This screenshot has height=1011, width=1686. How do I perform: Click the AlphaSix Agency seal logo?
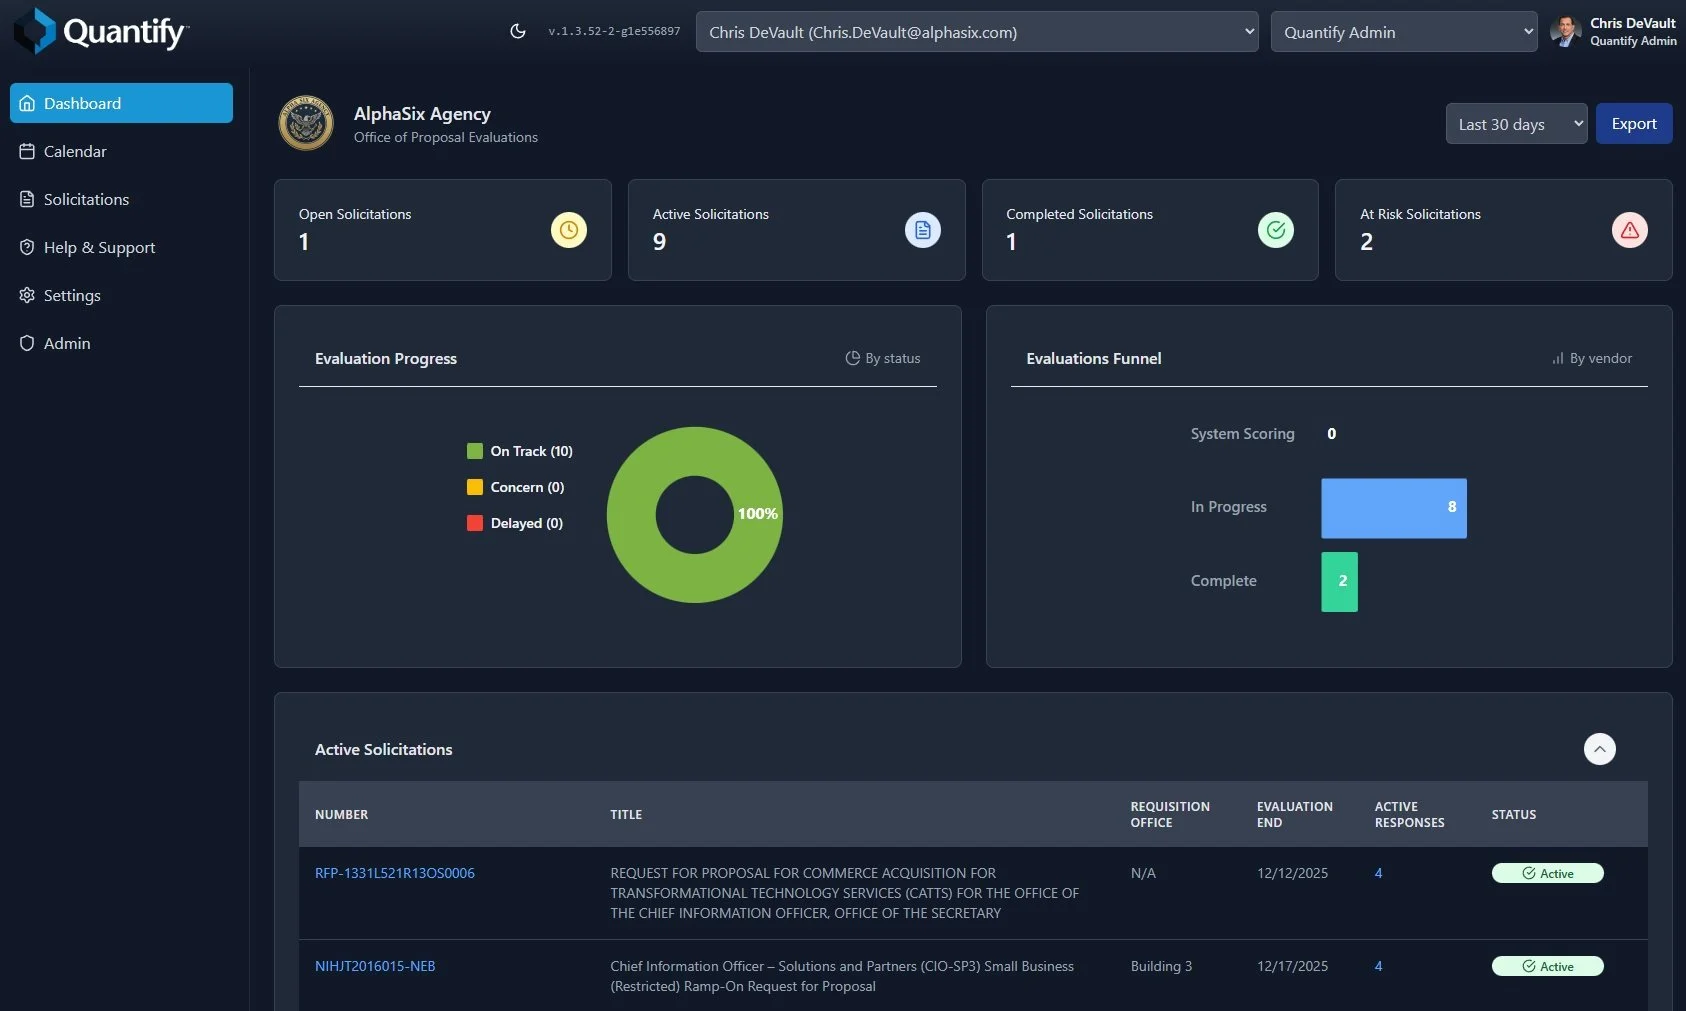[x=306, y=123]
